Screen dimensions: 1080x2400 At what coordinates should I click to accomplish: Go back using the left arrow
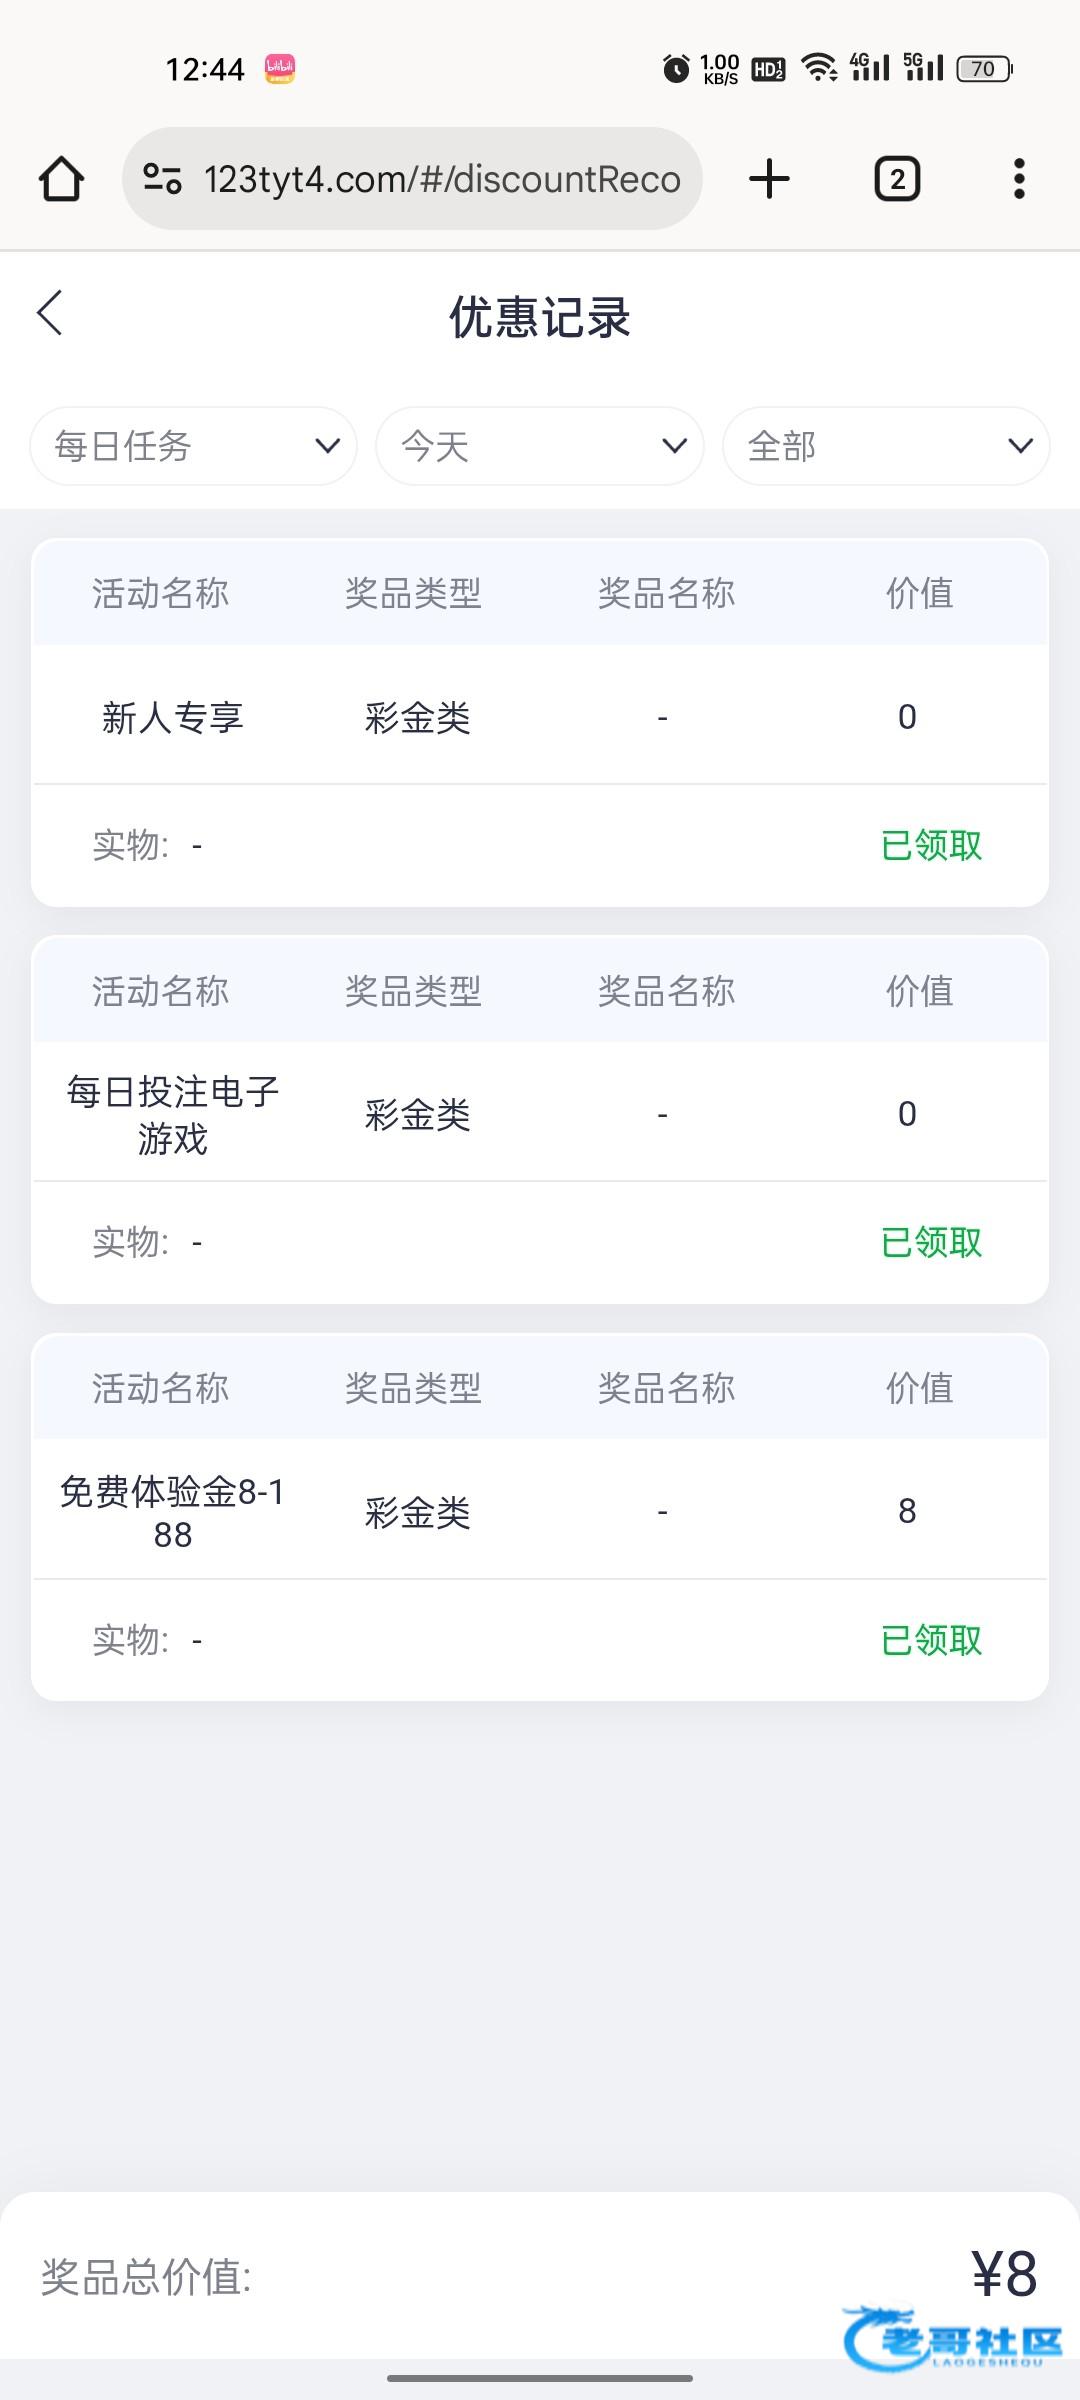point(50,313)
